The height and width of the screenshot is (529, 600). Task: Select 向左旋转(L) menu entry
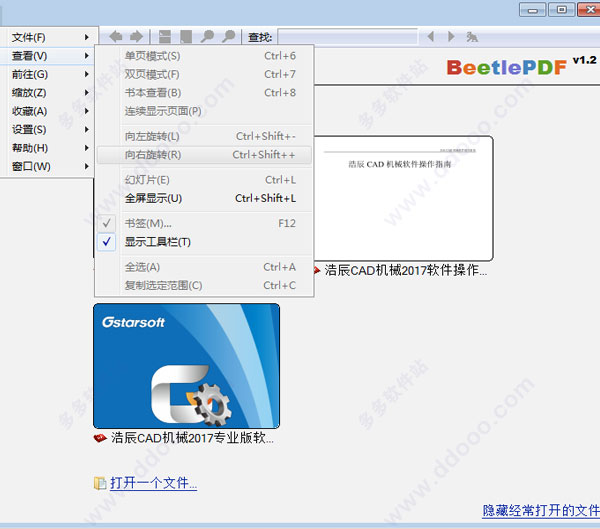[x=204, y=136]
